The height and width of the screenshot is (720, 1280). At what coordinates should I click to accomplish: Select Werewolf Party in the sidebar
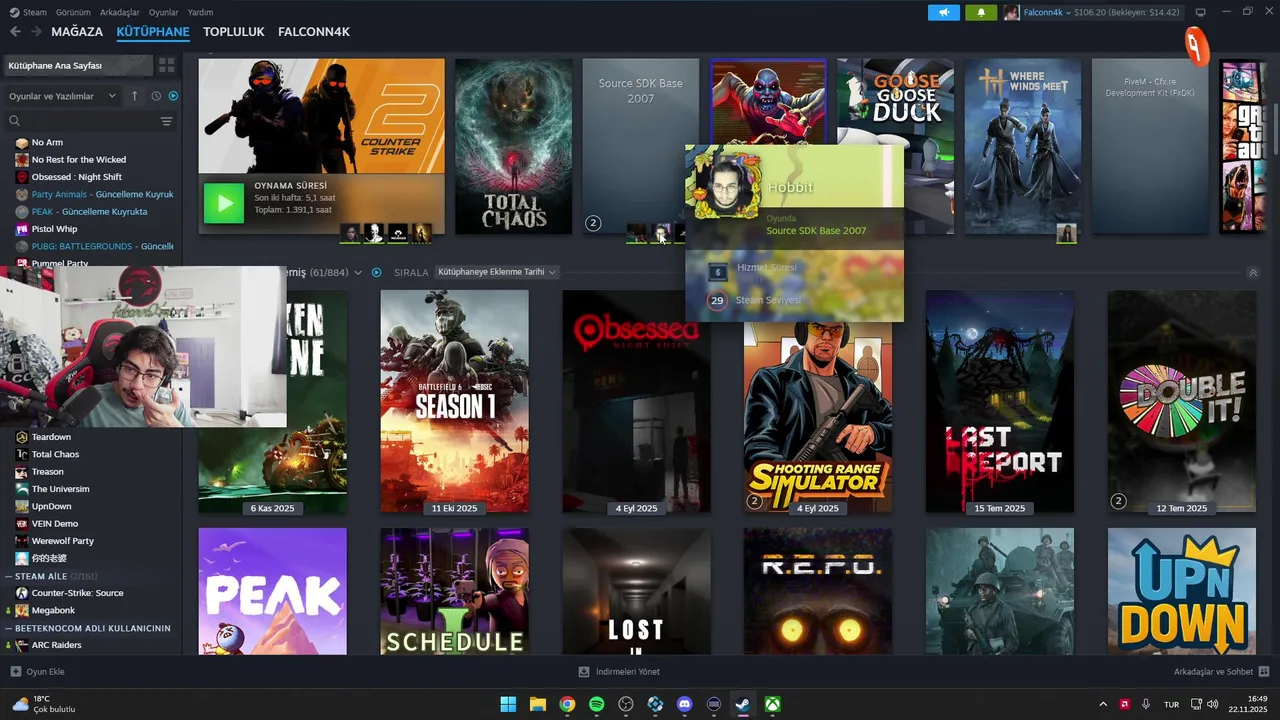(x=62, y=541)
